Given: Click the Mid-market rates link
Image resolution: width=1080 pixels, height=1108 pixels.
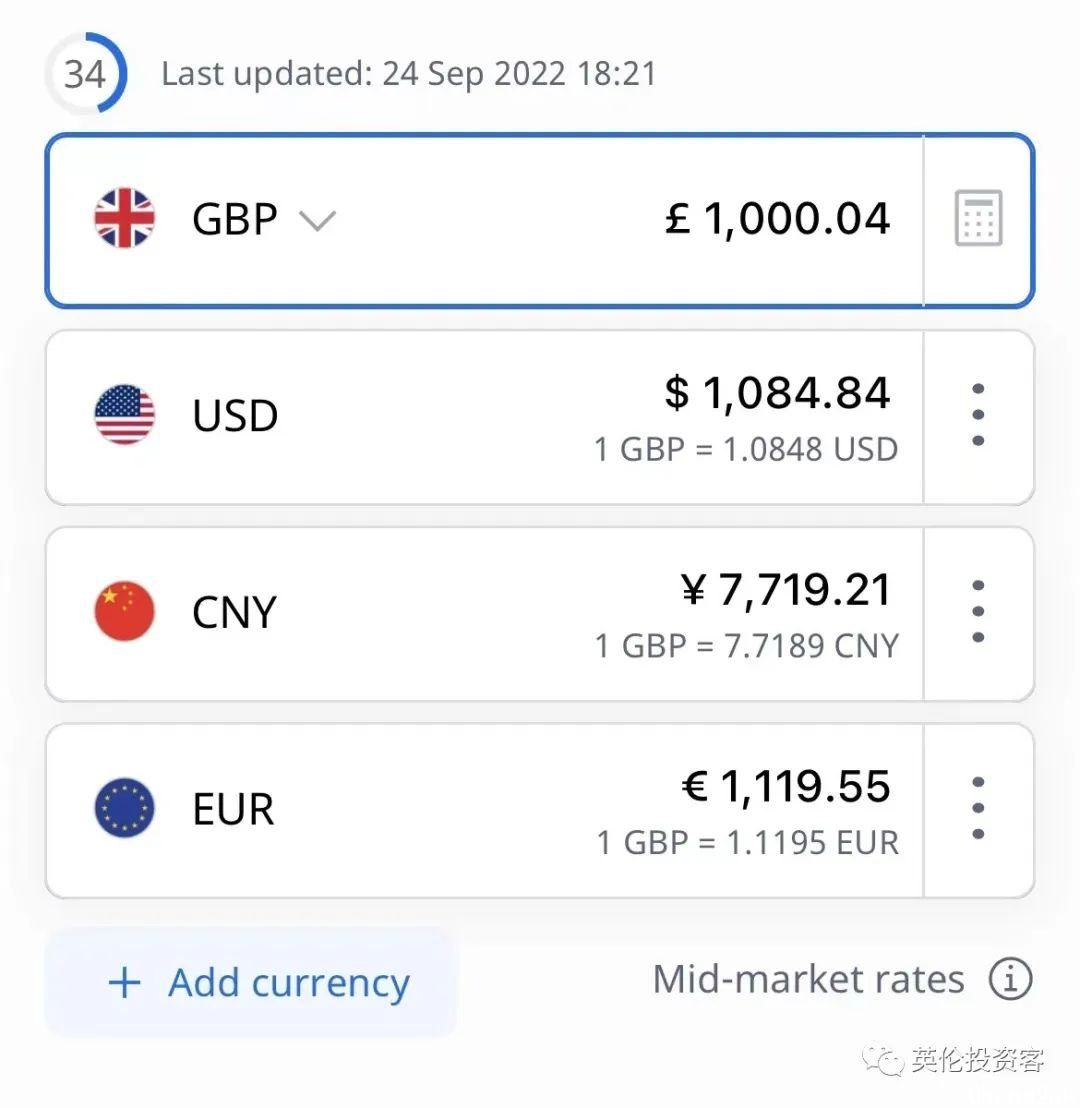Looking at the screenshot, I should coord(809,979).
